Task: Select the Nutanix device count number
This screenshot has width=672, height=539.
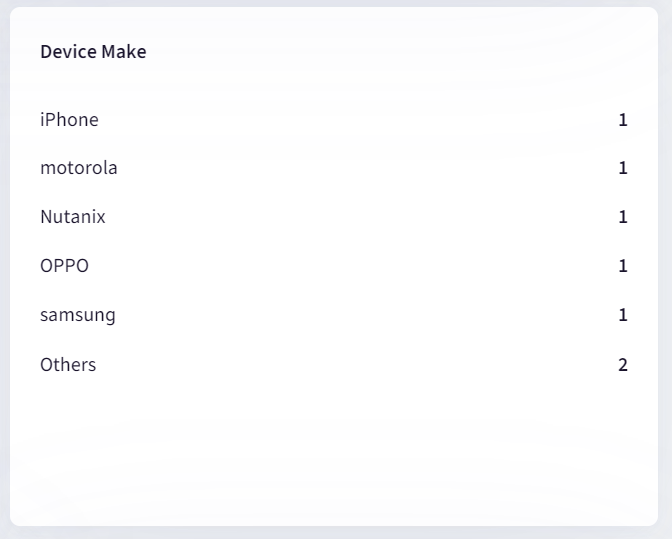Action: tap(623, 217)
